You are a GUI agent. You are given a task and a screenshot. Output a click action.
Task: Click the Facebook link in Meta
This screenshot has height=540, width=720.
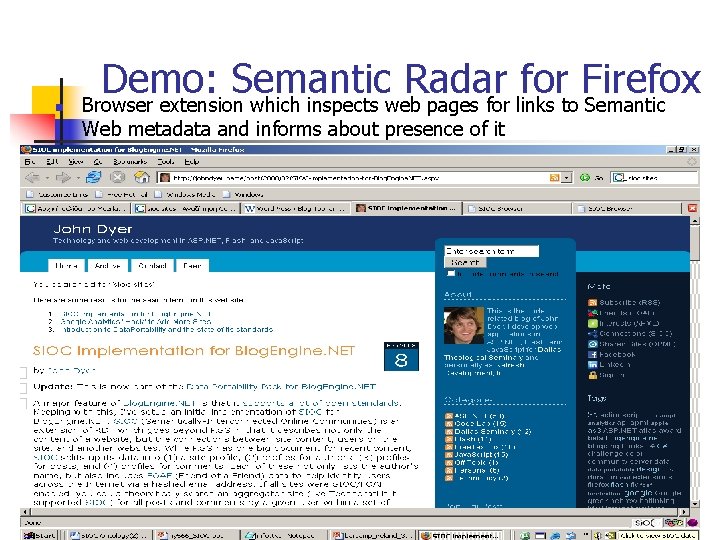coord(617,354)
